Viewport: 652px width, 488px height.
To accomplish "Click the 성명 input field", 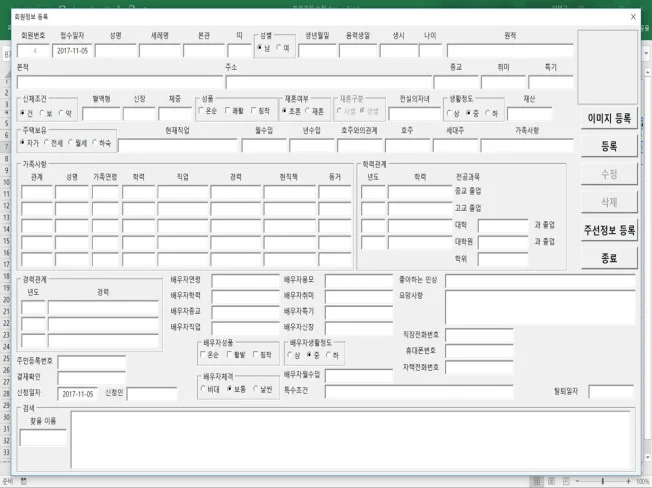I will pyautogui.click(x=115, y=51).
